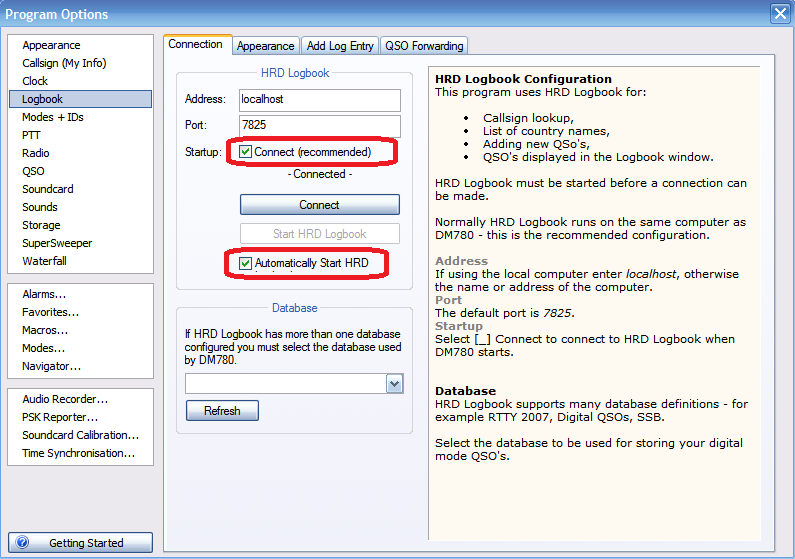Expand the Database selection dropdown
The width and height of the screenshot is (795, 559).
coord(394,384)
